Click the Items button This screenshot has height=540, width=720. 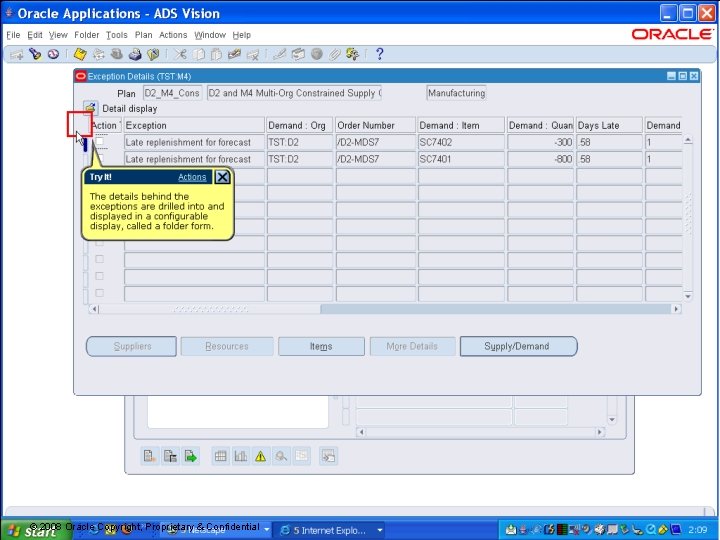(x=321, y=346)
